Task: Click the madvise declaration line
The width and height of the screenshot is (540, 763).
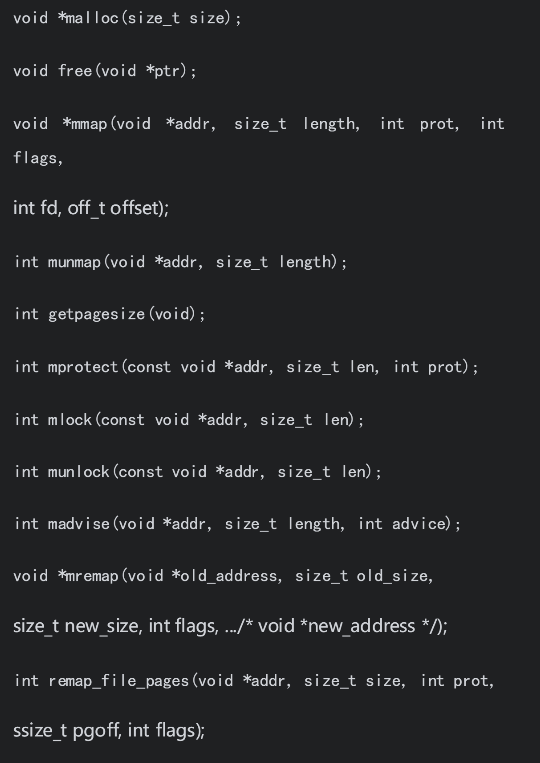Action: click(x=237, y=524)
